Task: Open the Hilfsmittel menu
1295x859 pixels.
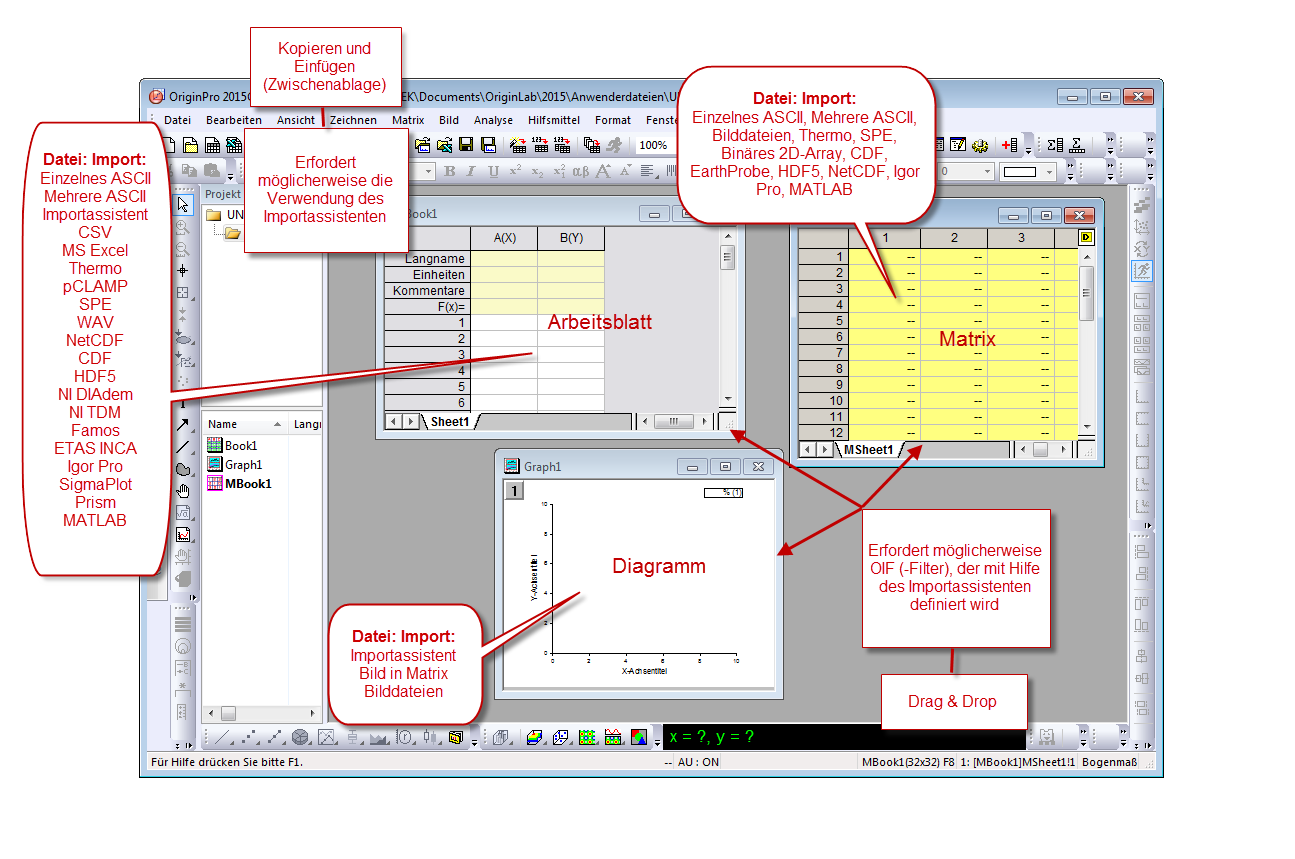Action: (554, 120)
